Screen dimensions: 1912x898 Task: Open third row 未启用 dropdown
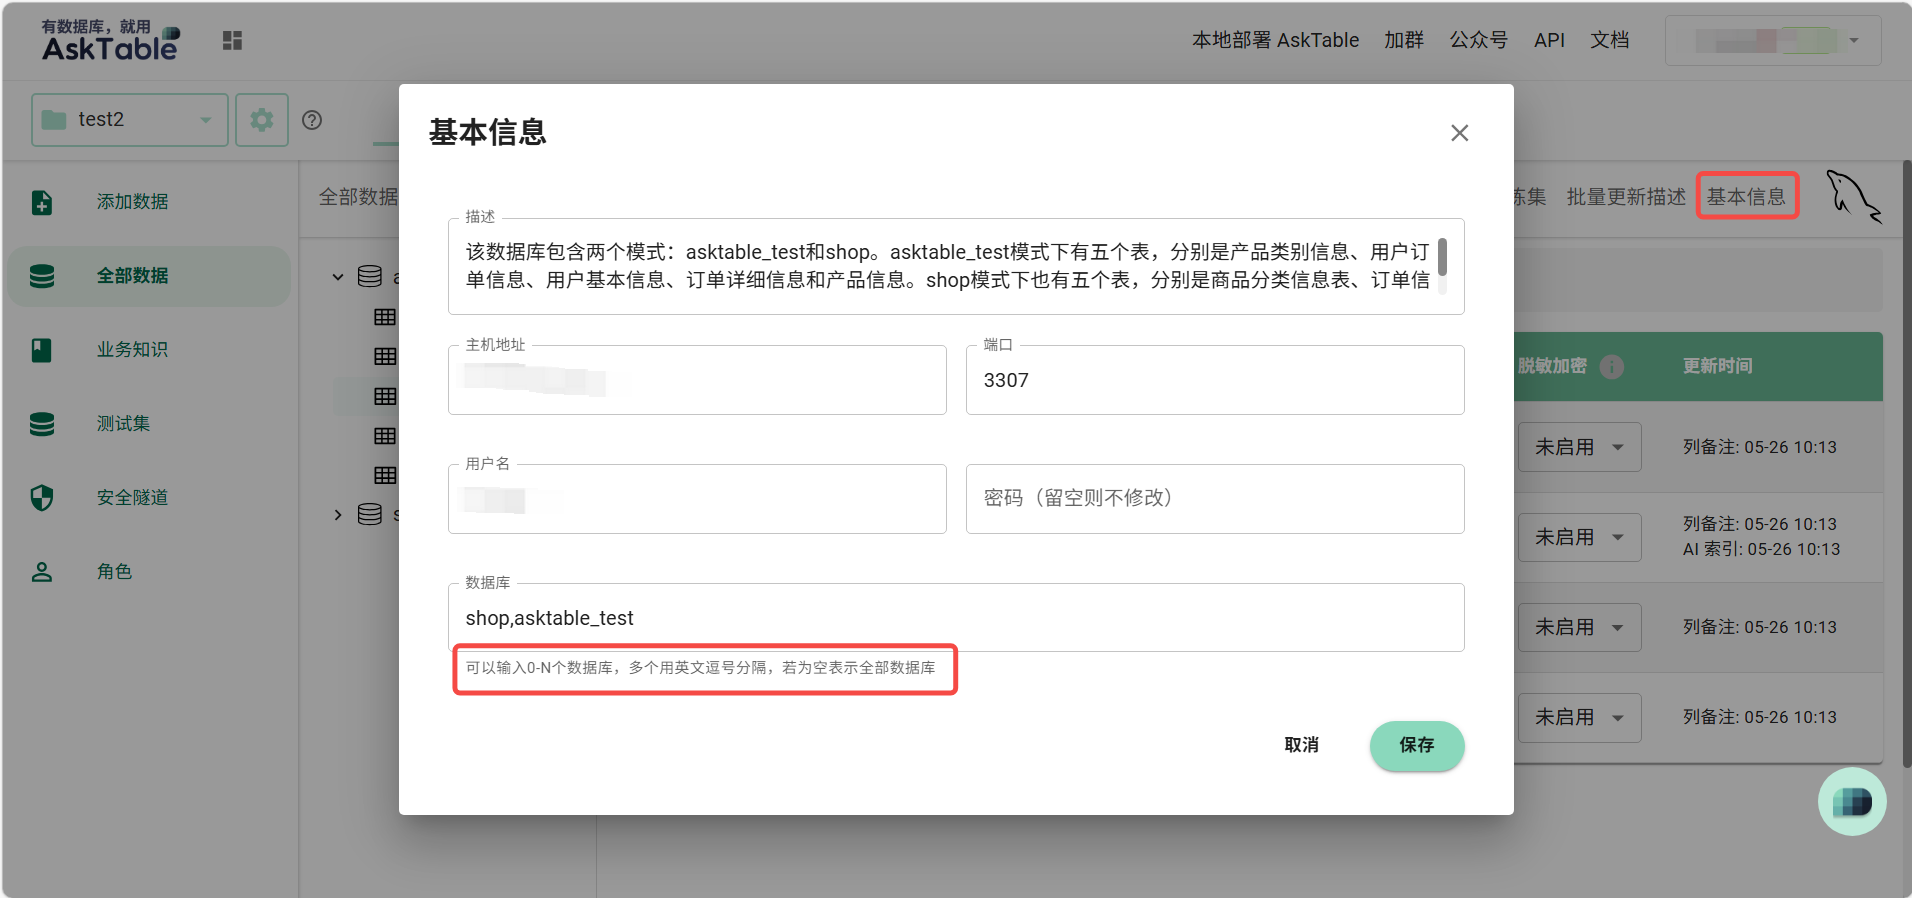[x=1580, y=627]
